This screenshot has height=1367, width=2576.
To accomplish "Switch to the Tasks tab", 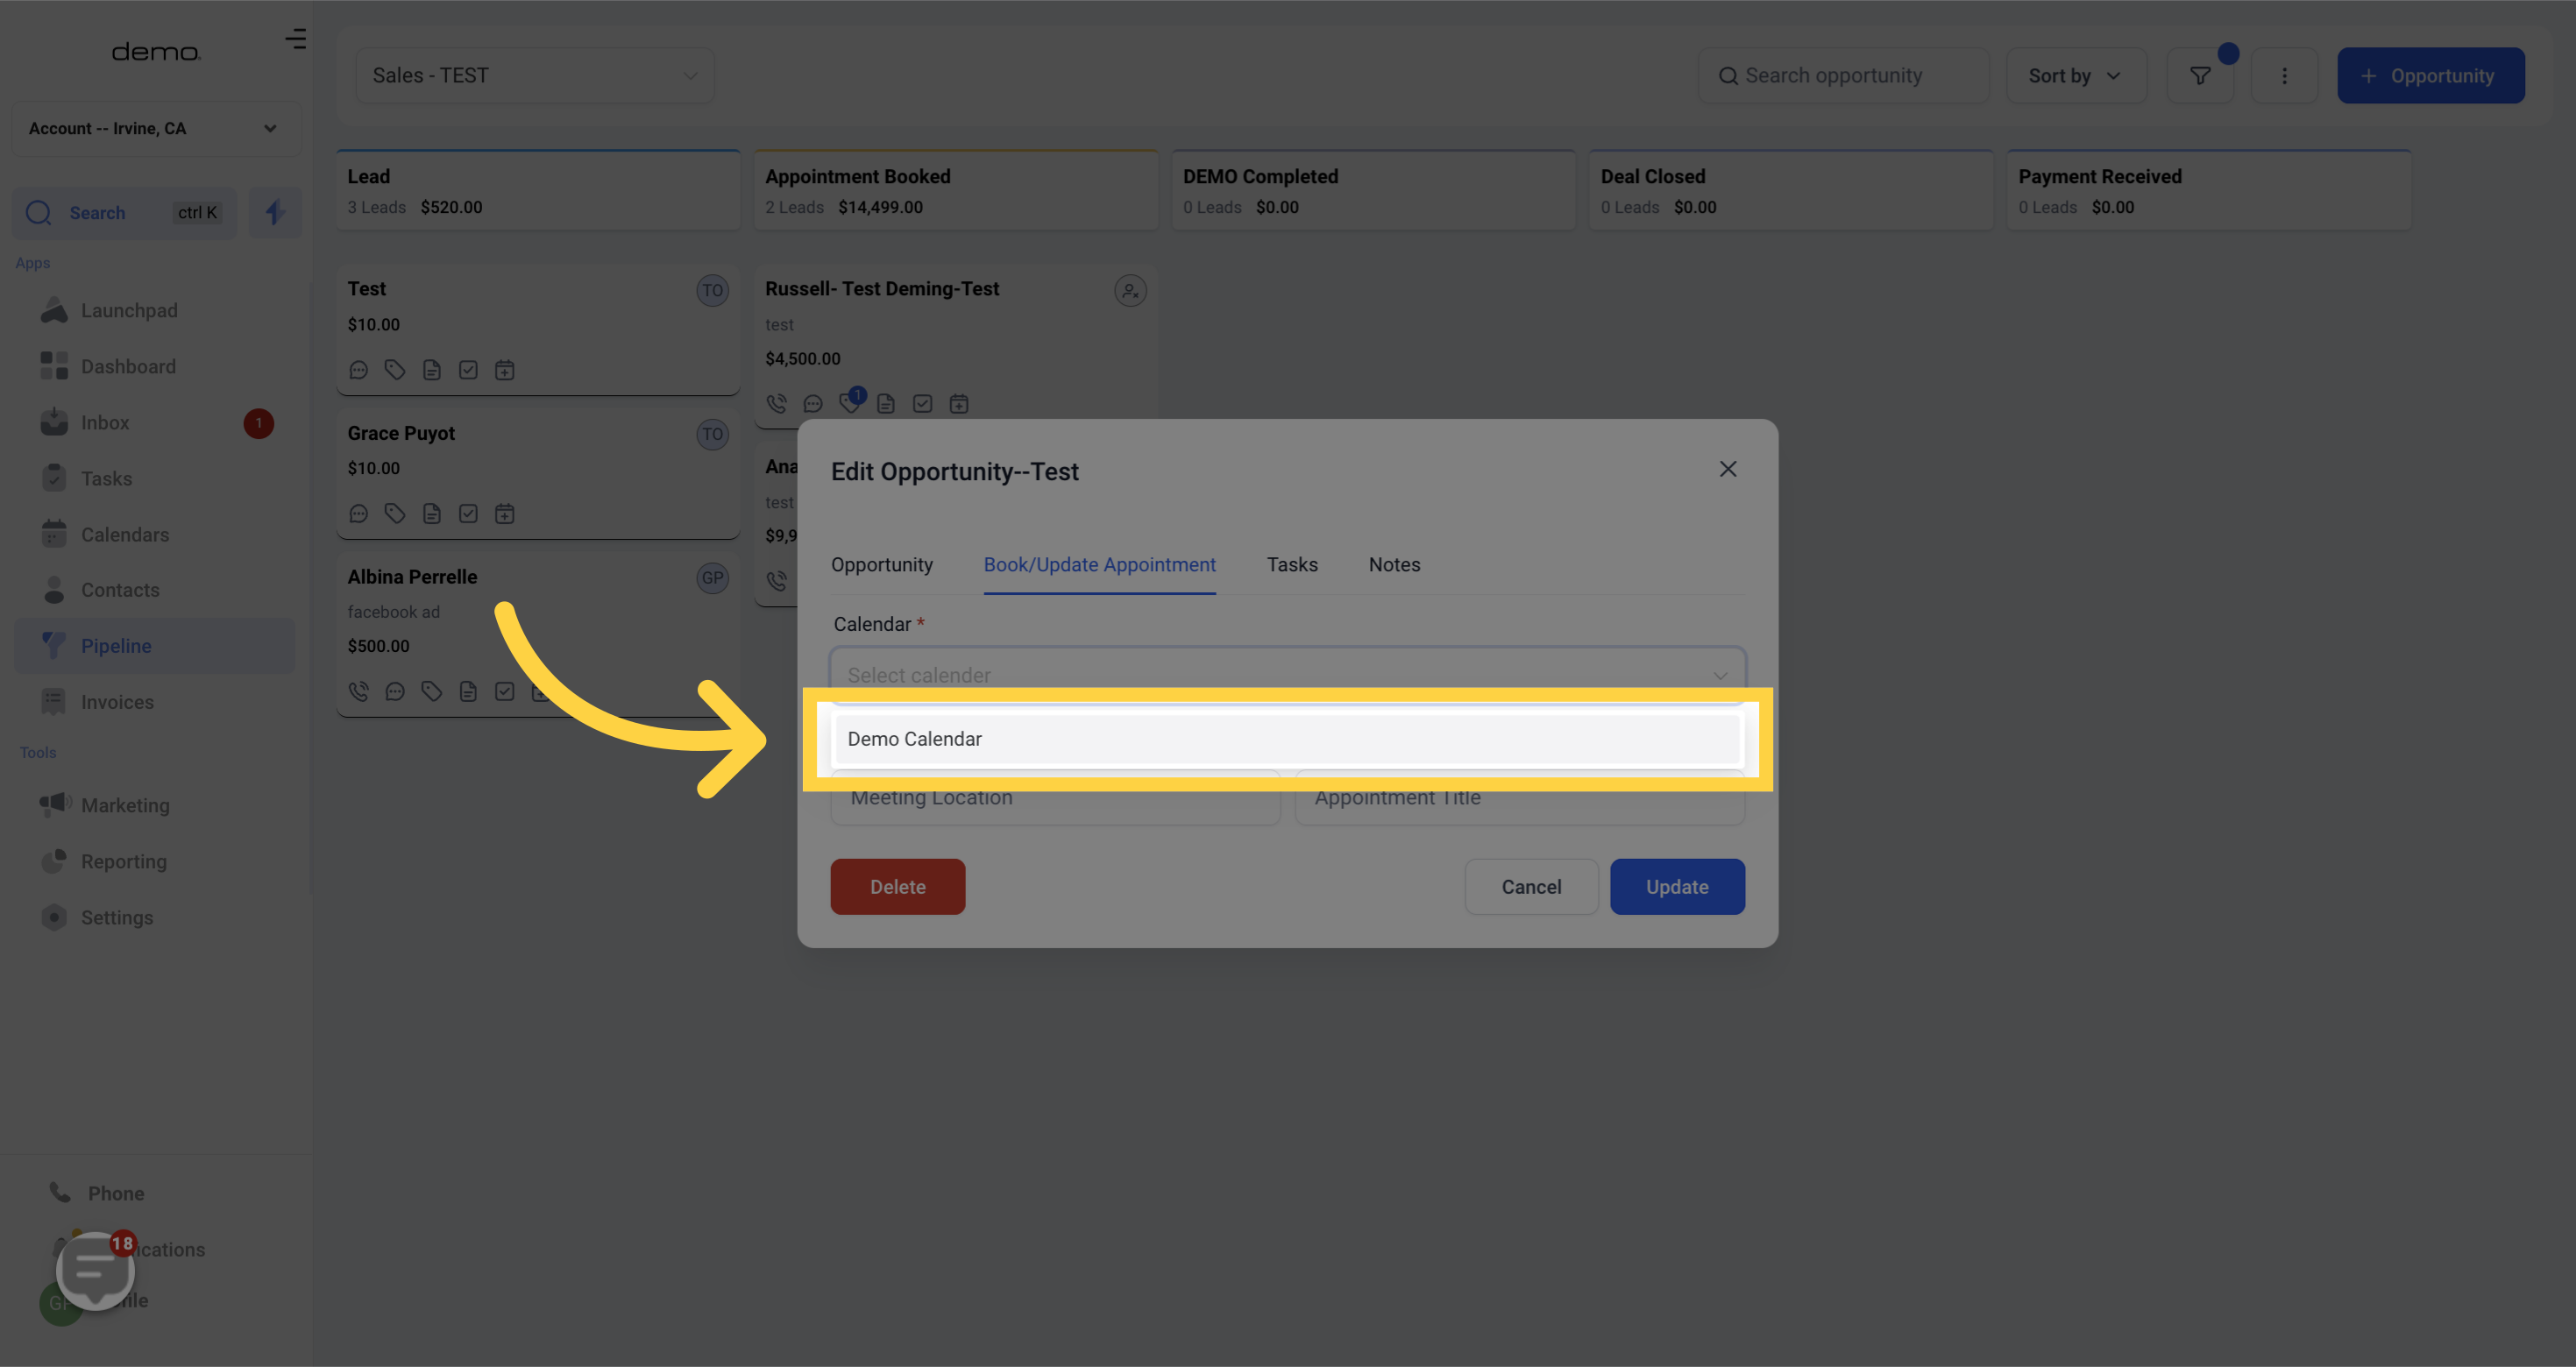I will tap(1292, 565).
